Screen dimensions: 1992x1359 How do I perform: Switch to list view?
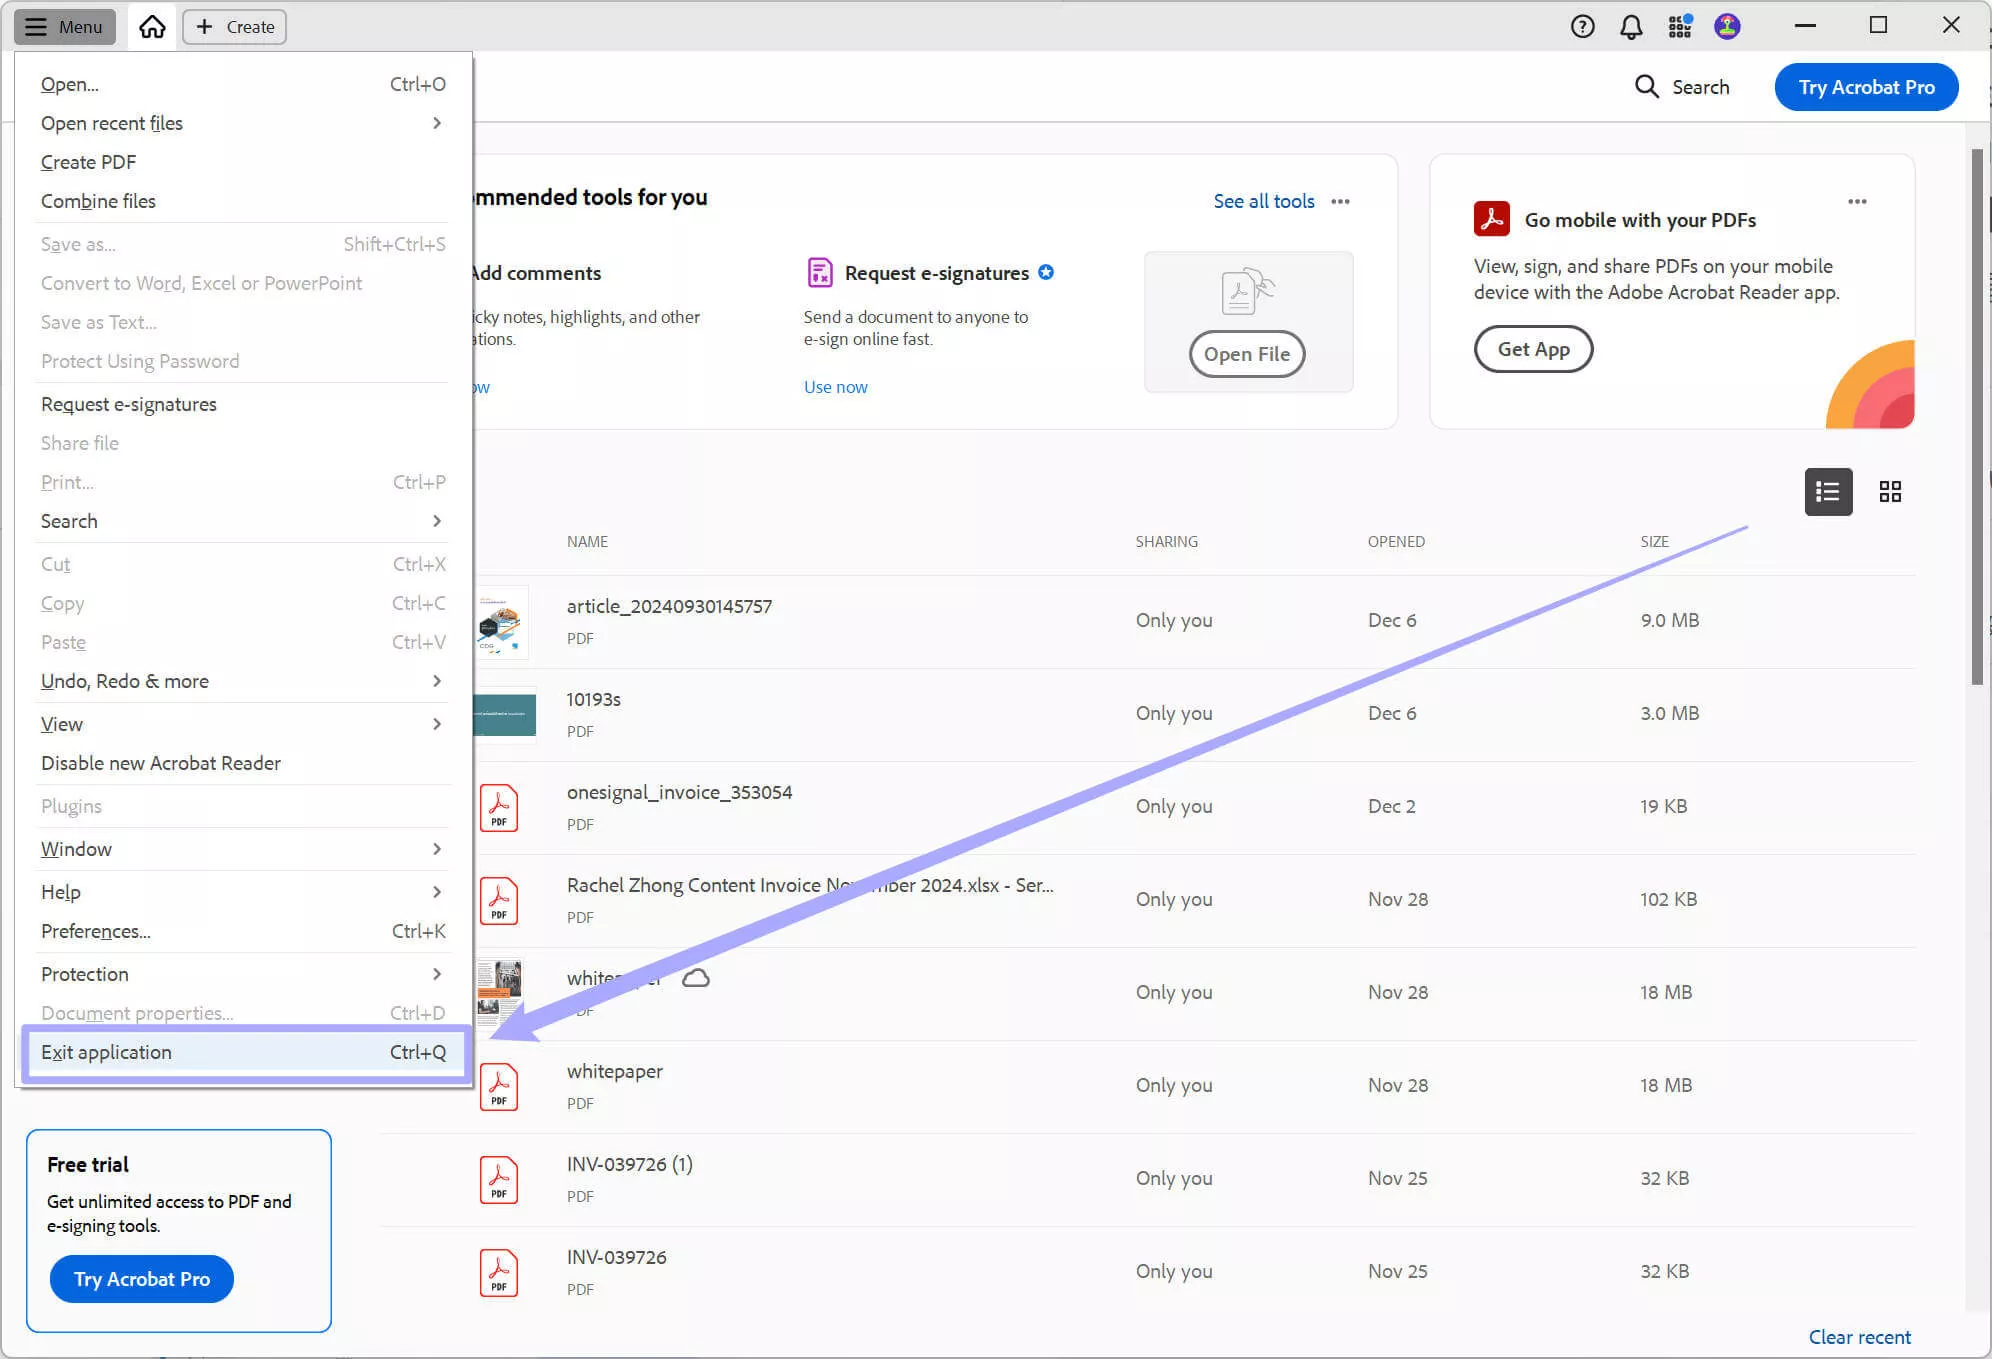click(1828, 492)
